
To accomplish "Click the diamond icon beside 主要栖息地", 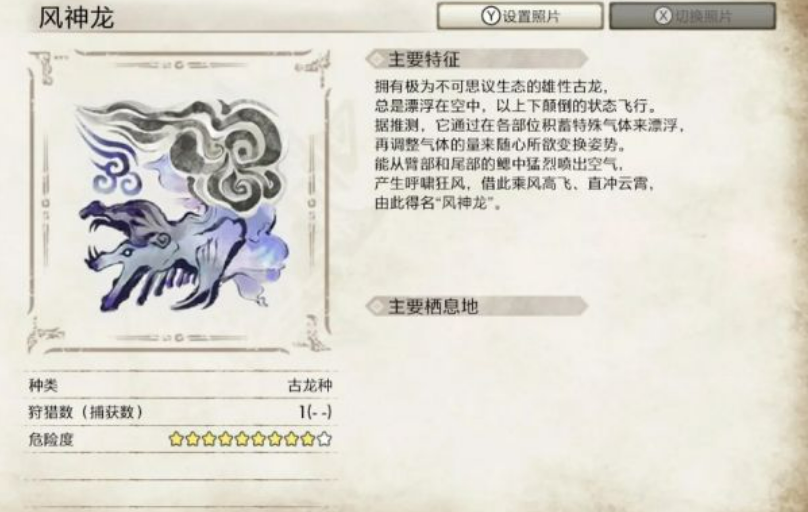I will coord(377,306).
